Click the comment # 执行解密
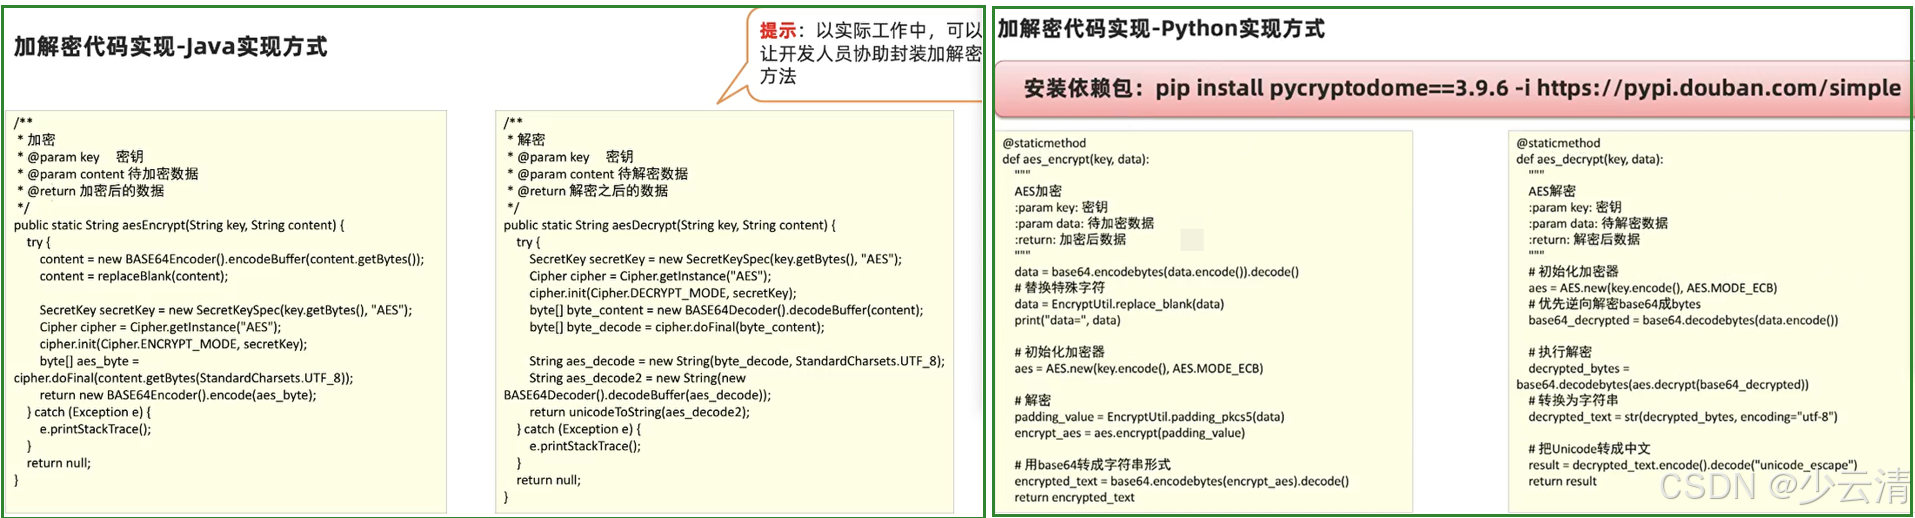The width and height of the screenshot is (1915, 518). (x=1560, y=352)
